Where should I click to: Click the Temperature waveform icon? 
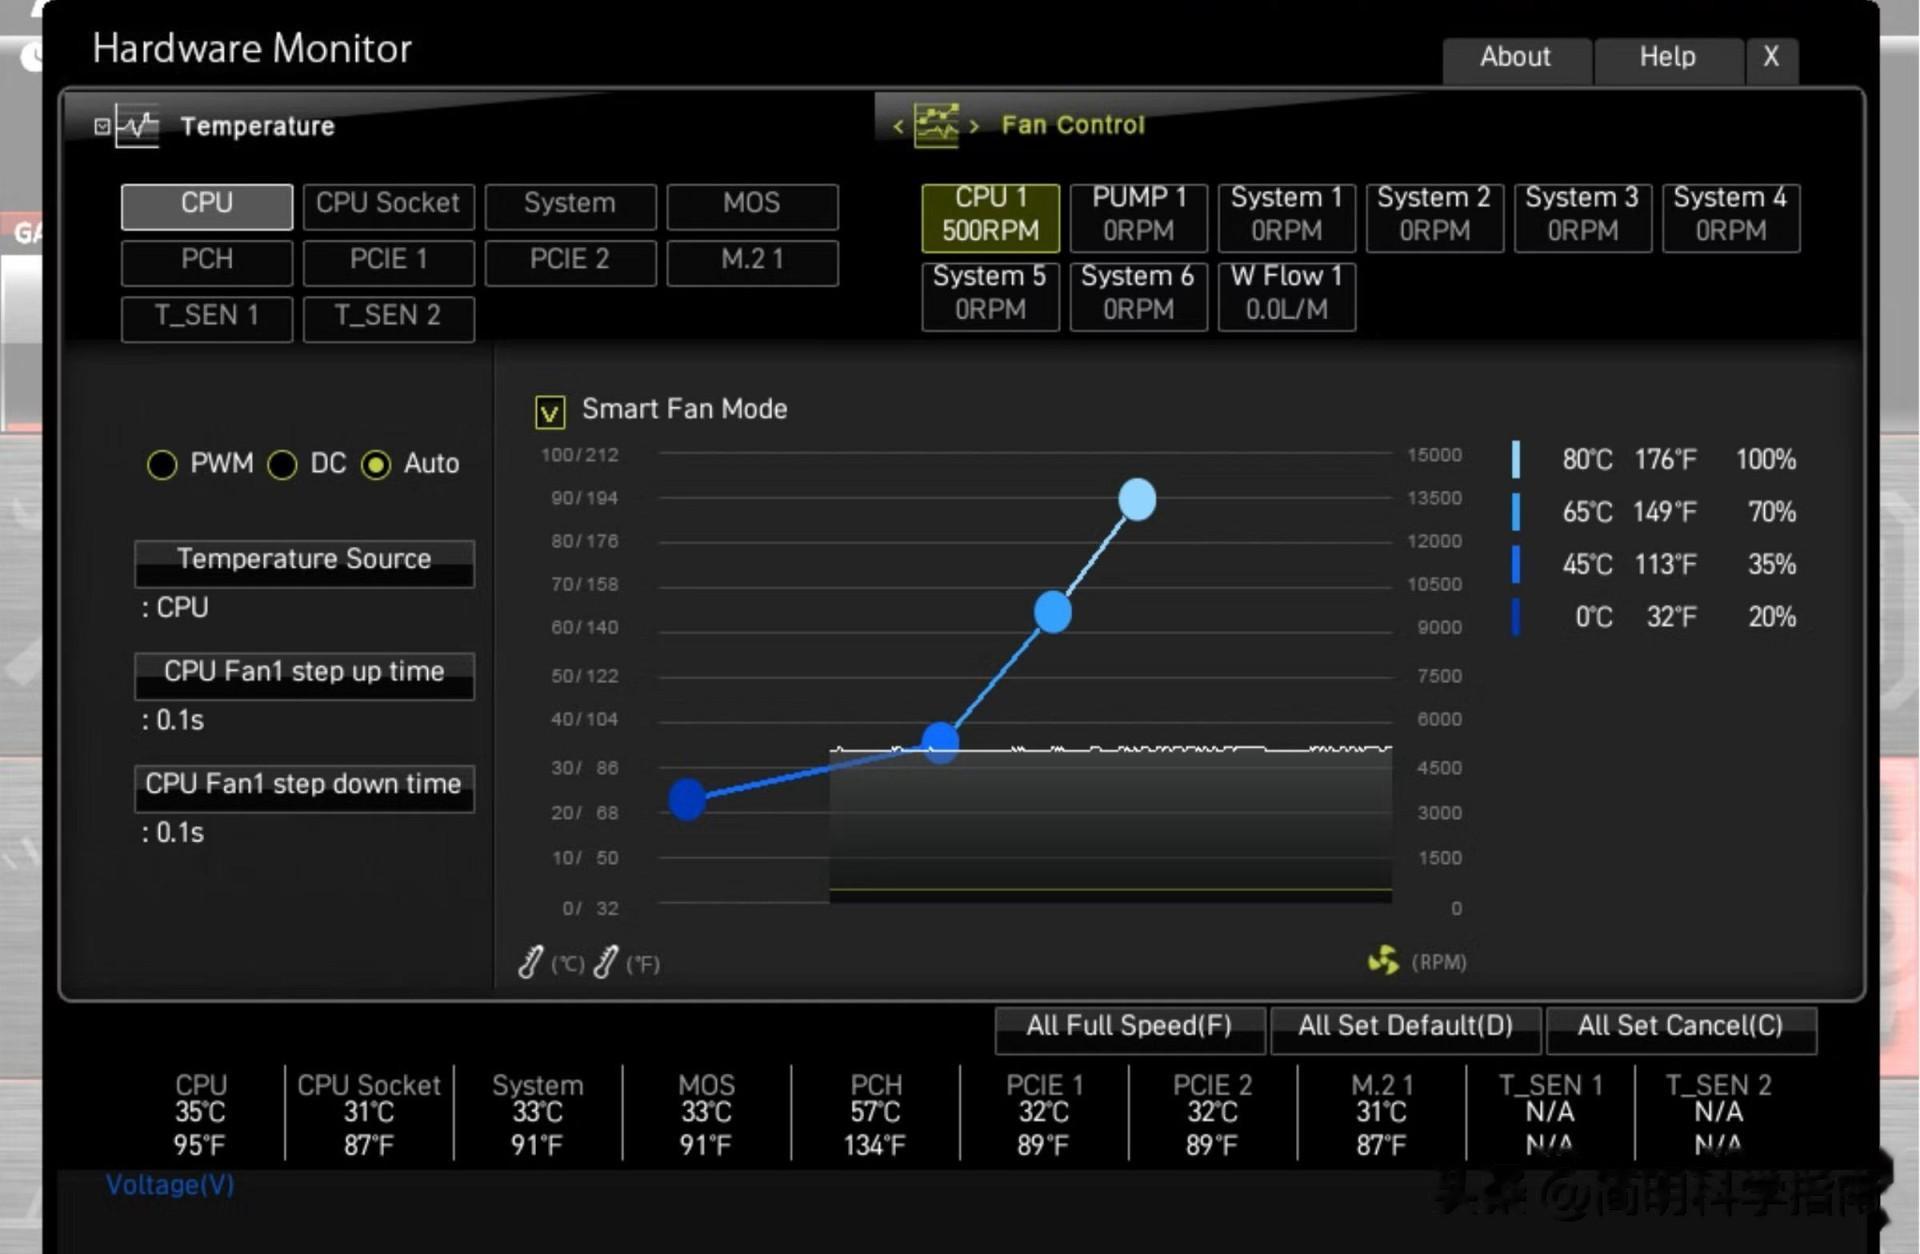[137, 126]
